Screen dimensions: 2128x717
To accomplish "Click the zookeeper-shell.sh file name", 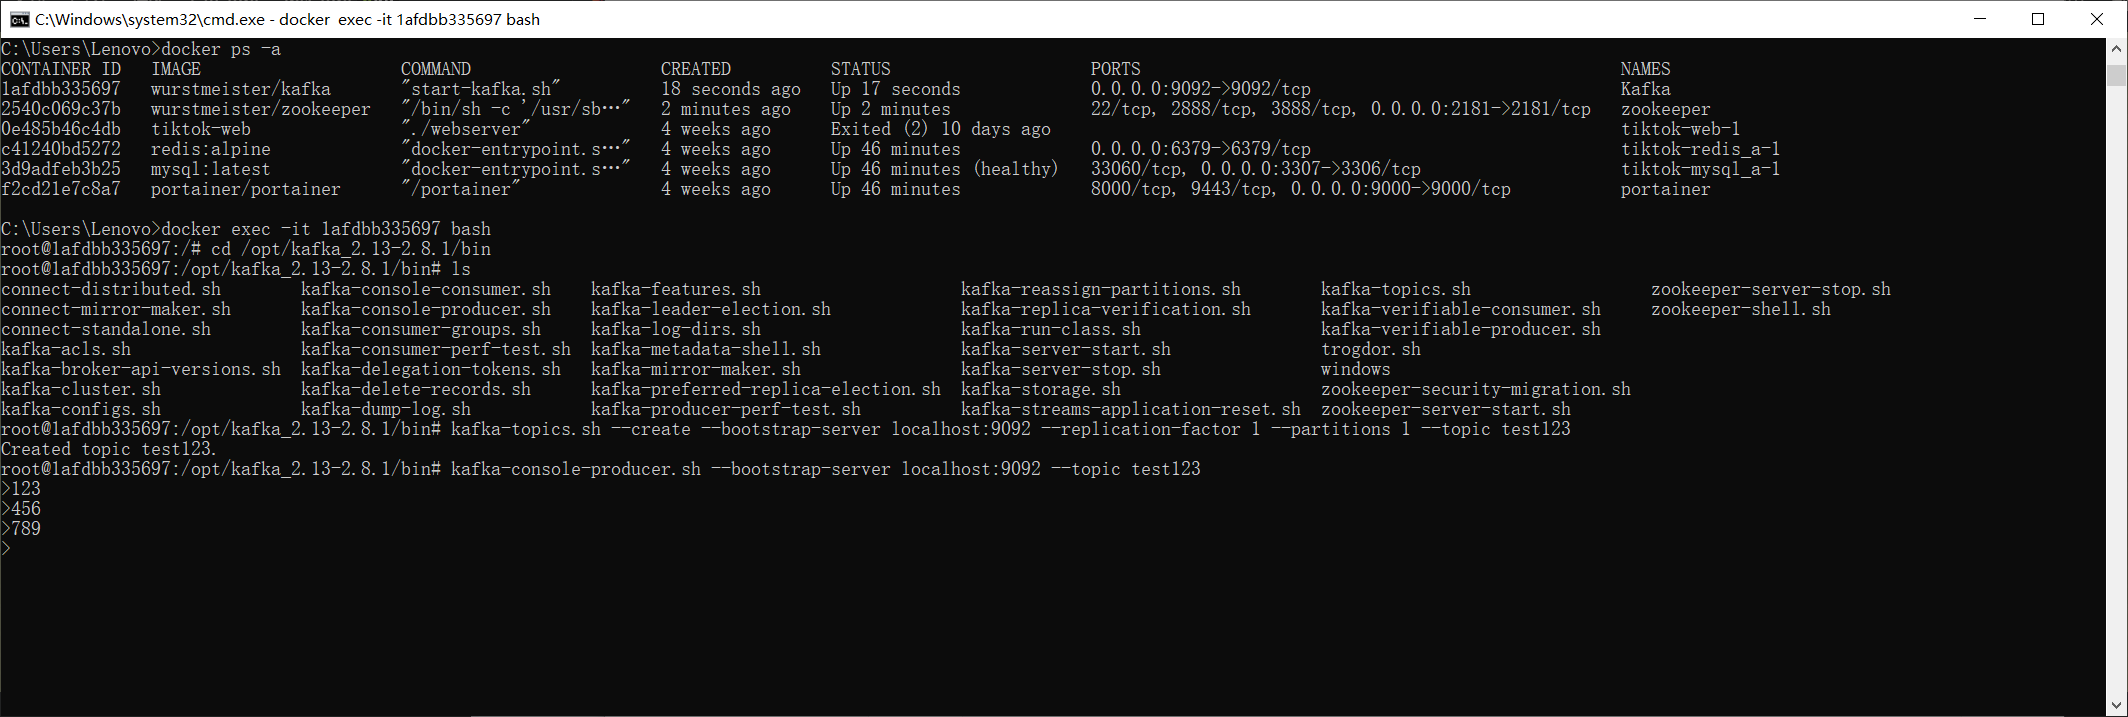I will point(1740,309).
